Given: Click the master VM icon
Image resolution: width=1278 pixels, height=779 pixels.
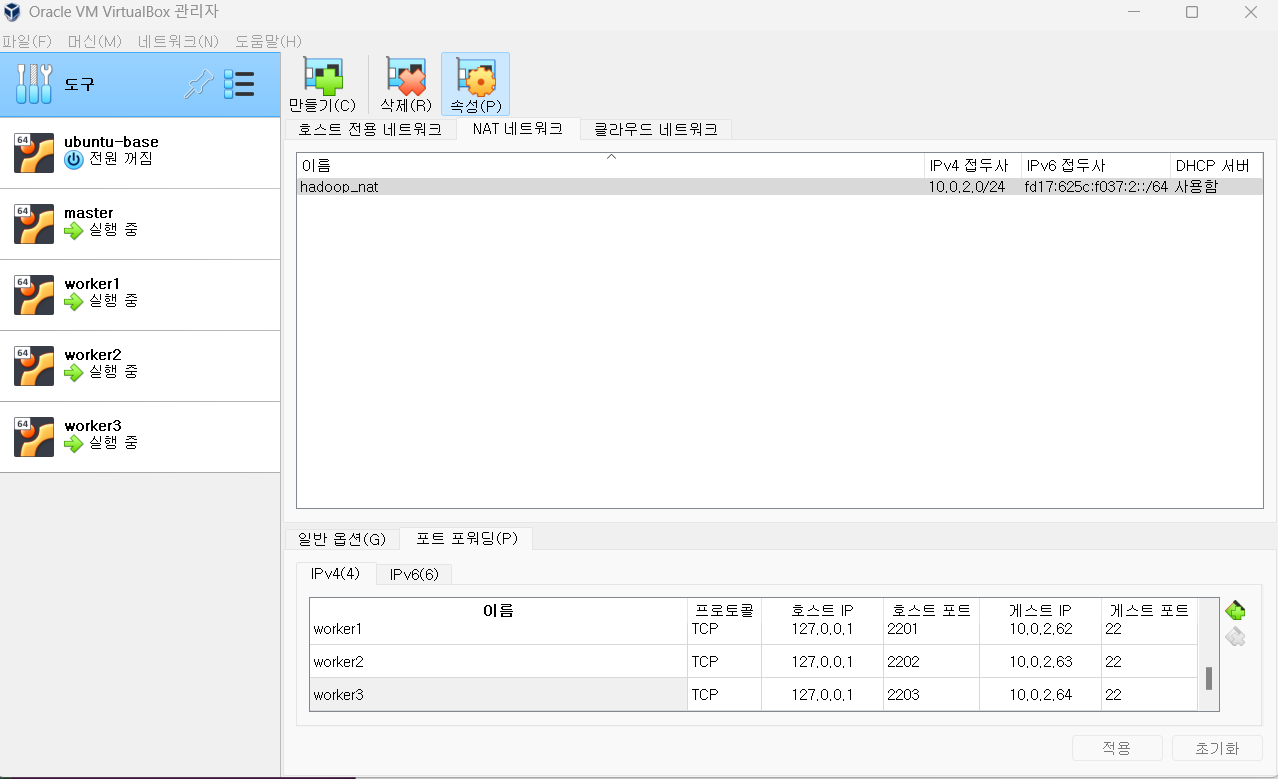Looking at the screenshot, I should coord(34,224).
